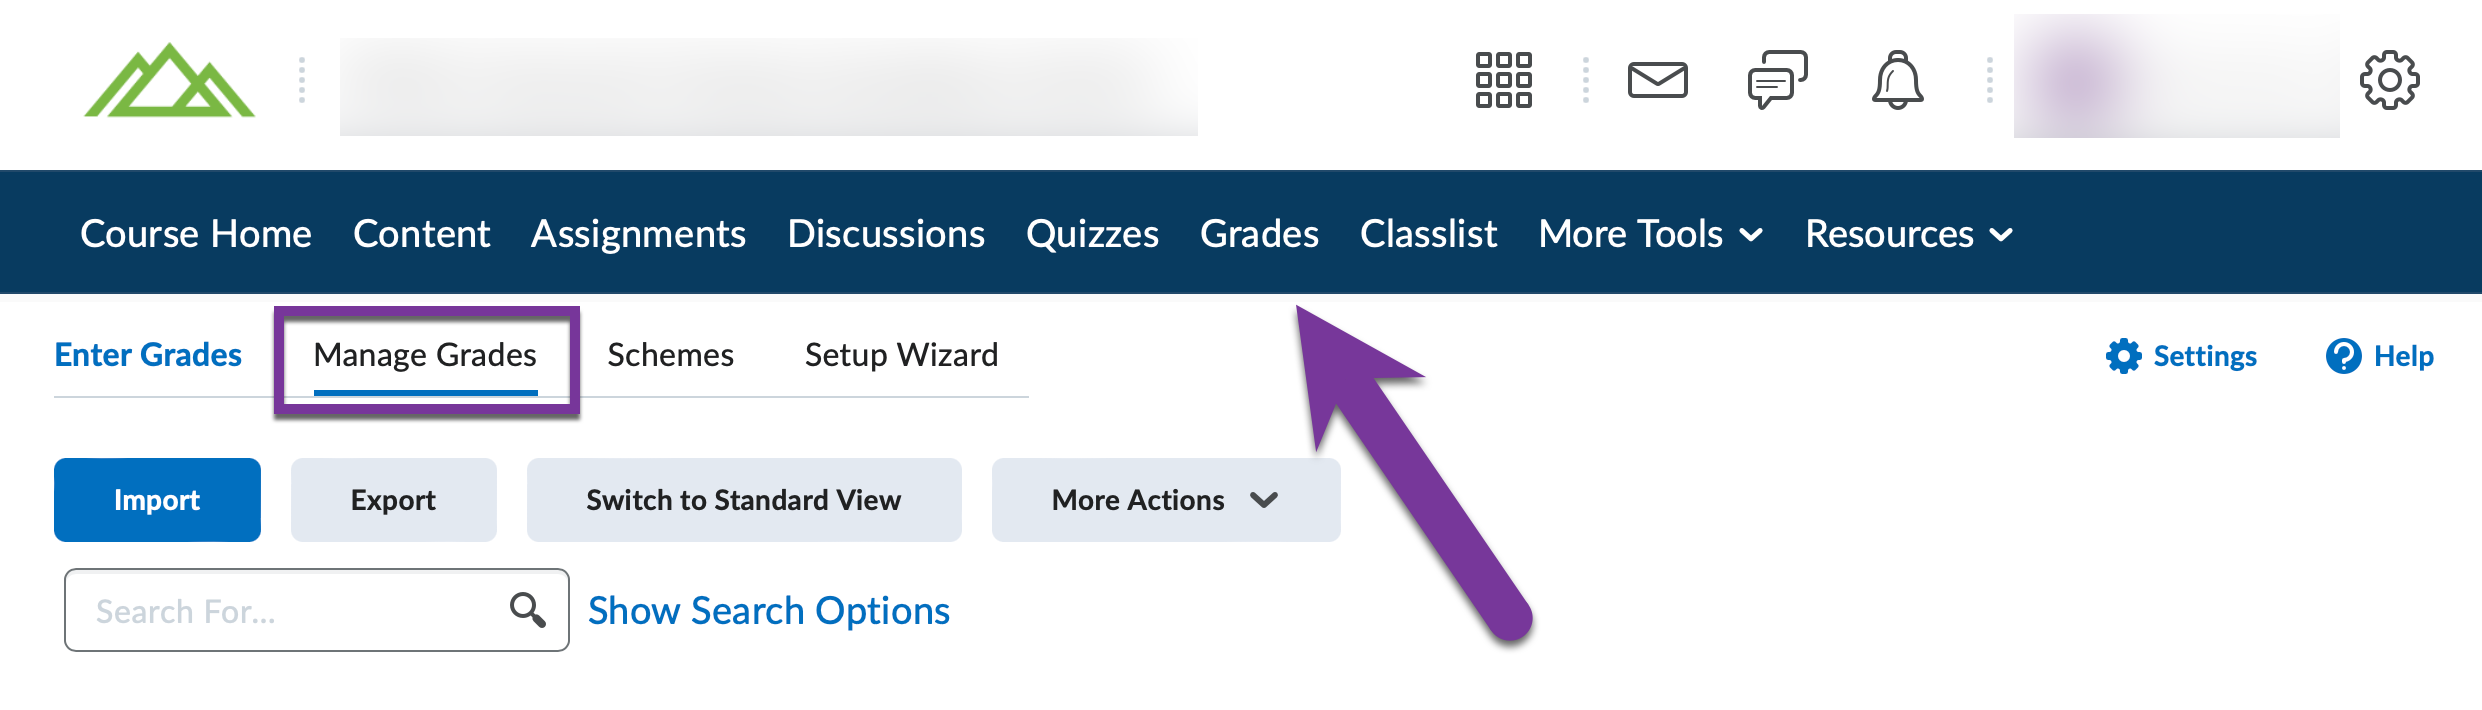Image resolution: width=2482 pixels, height=710 pixels.
Task: Open the Schemes tab
Action: tap(670, 354)
